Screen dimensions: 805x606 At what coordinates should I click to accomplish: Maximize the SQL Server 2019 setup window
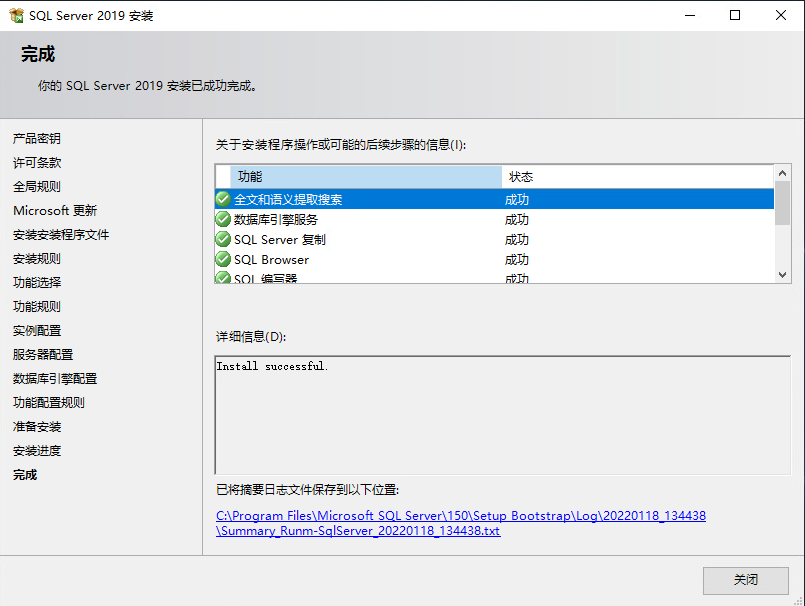(x=735, y=15)
